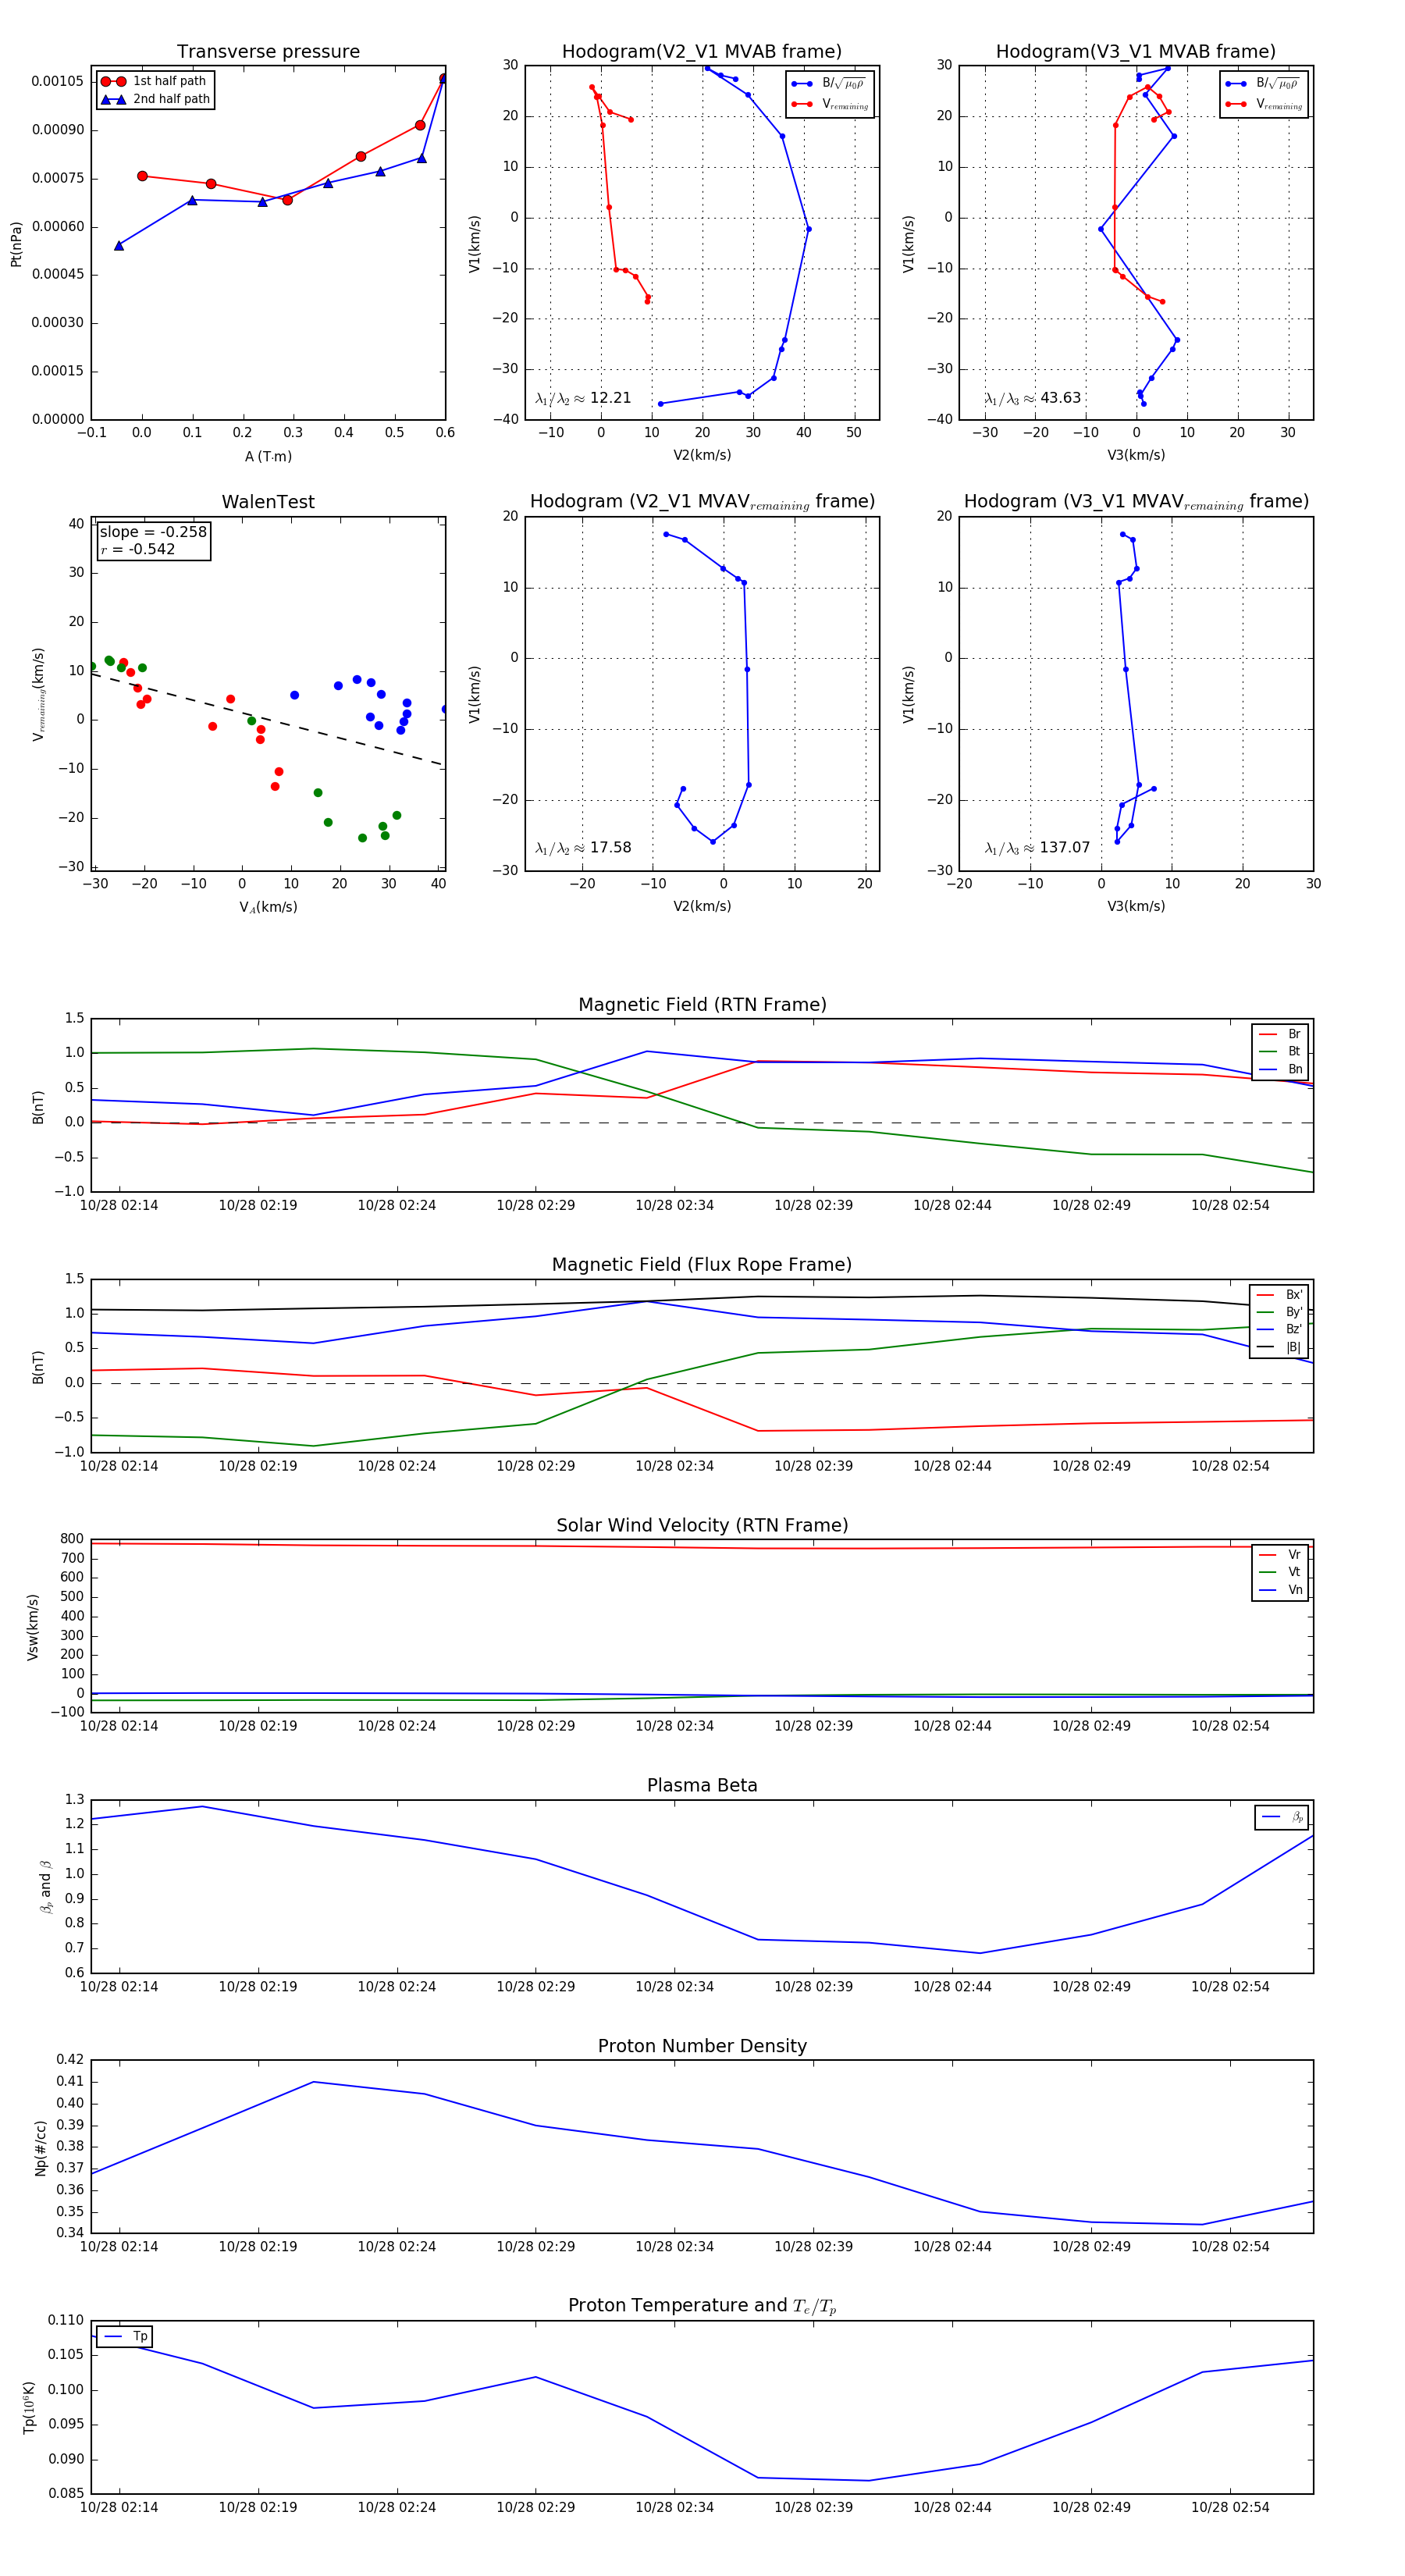Click the "slope = -0.258" annotation
This screenshot has width=1405, height=2576.
point(153,532)
